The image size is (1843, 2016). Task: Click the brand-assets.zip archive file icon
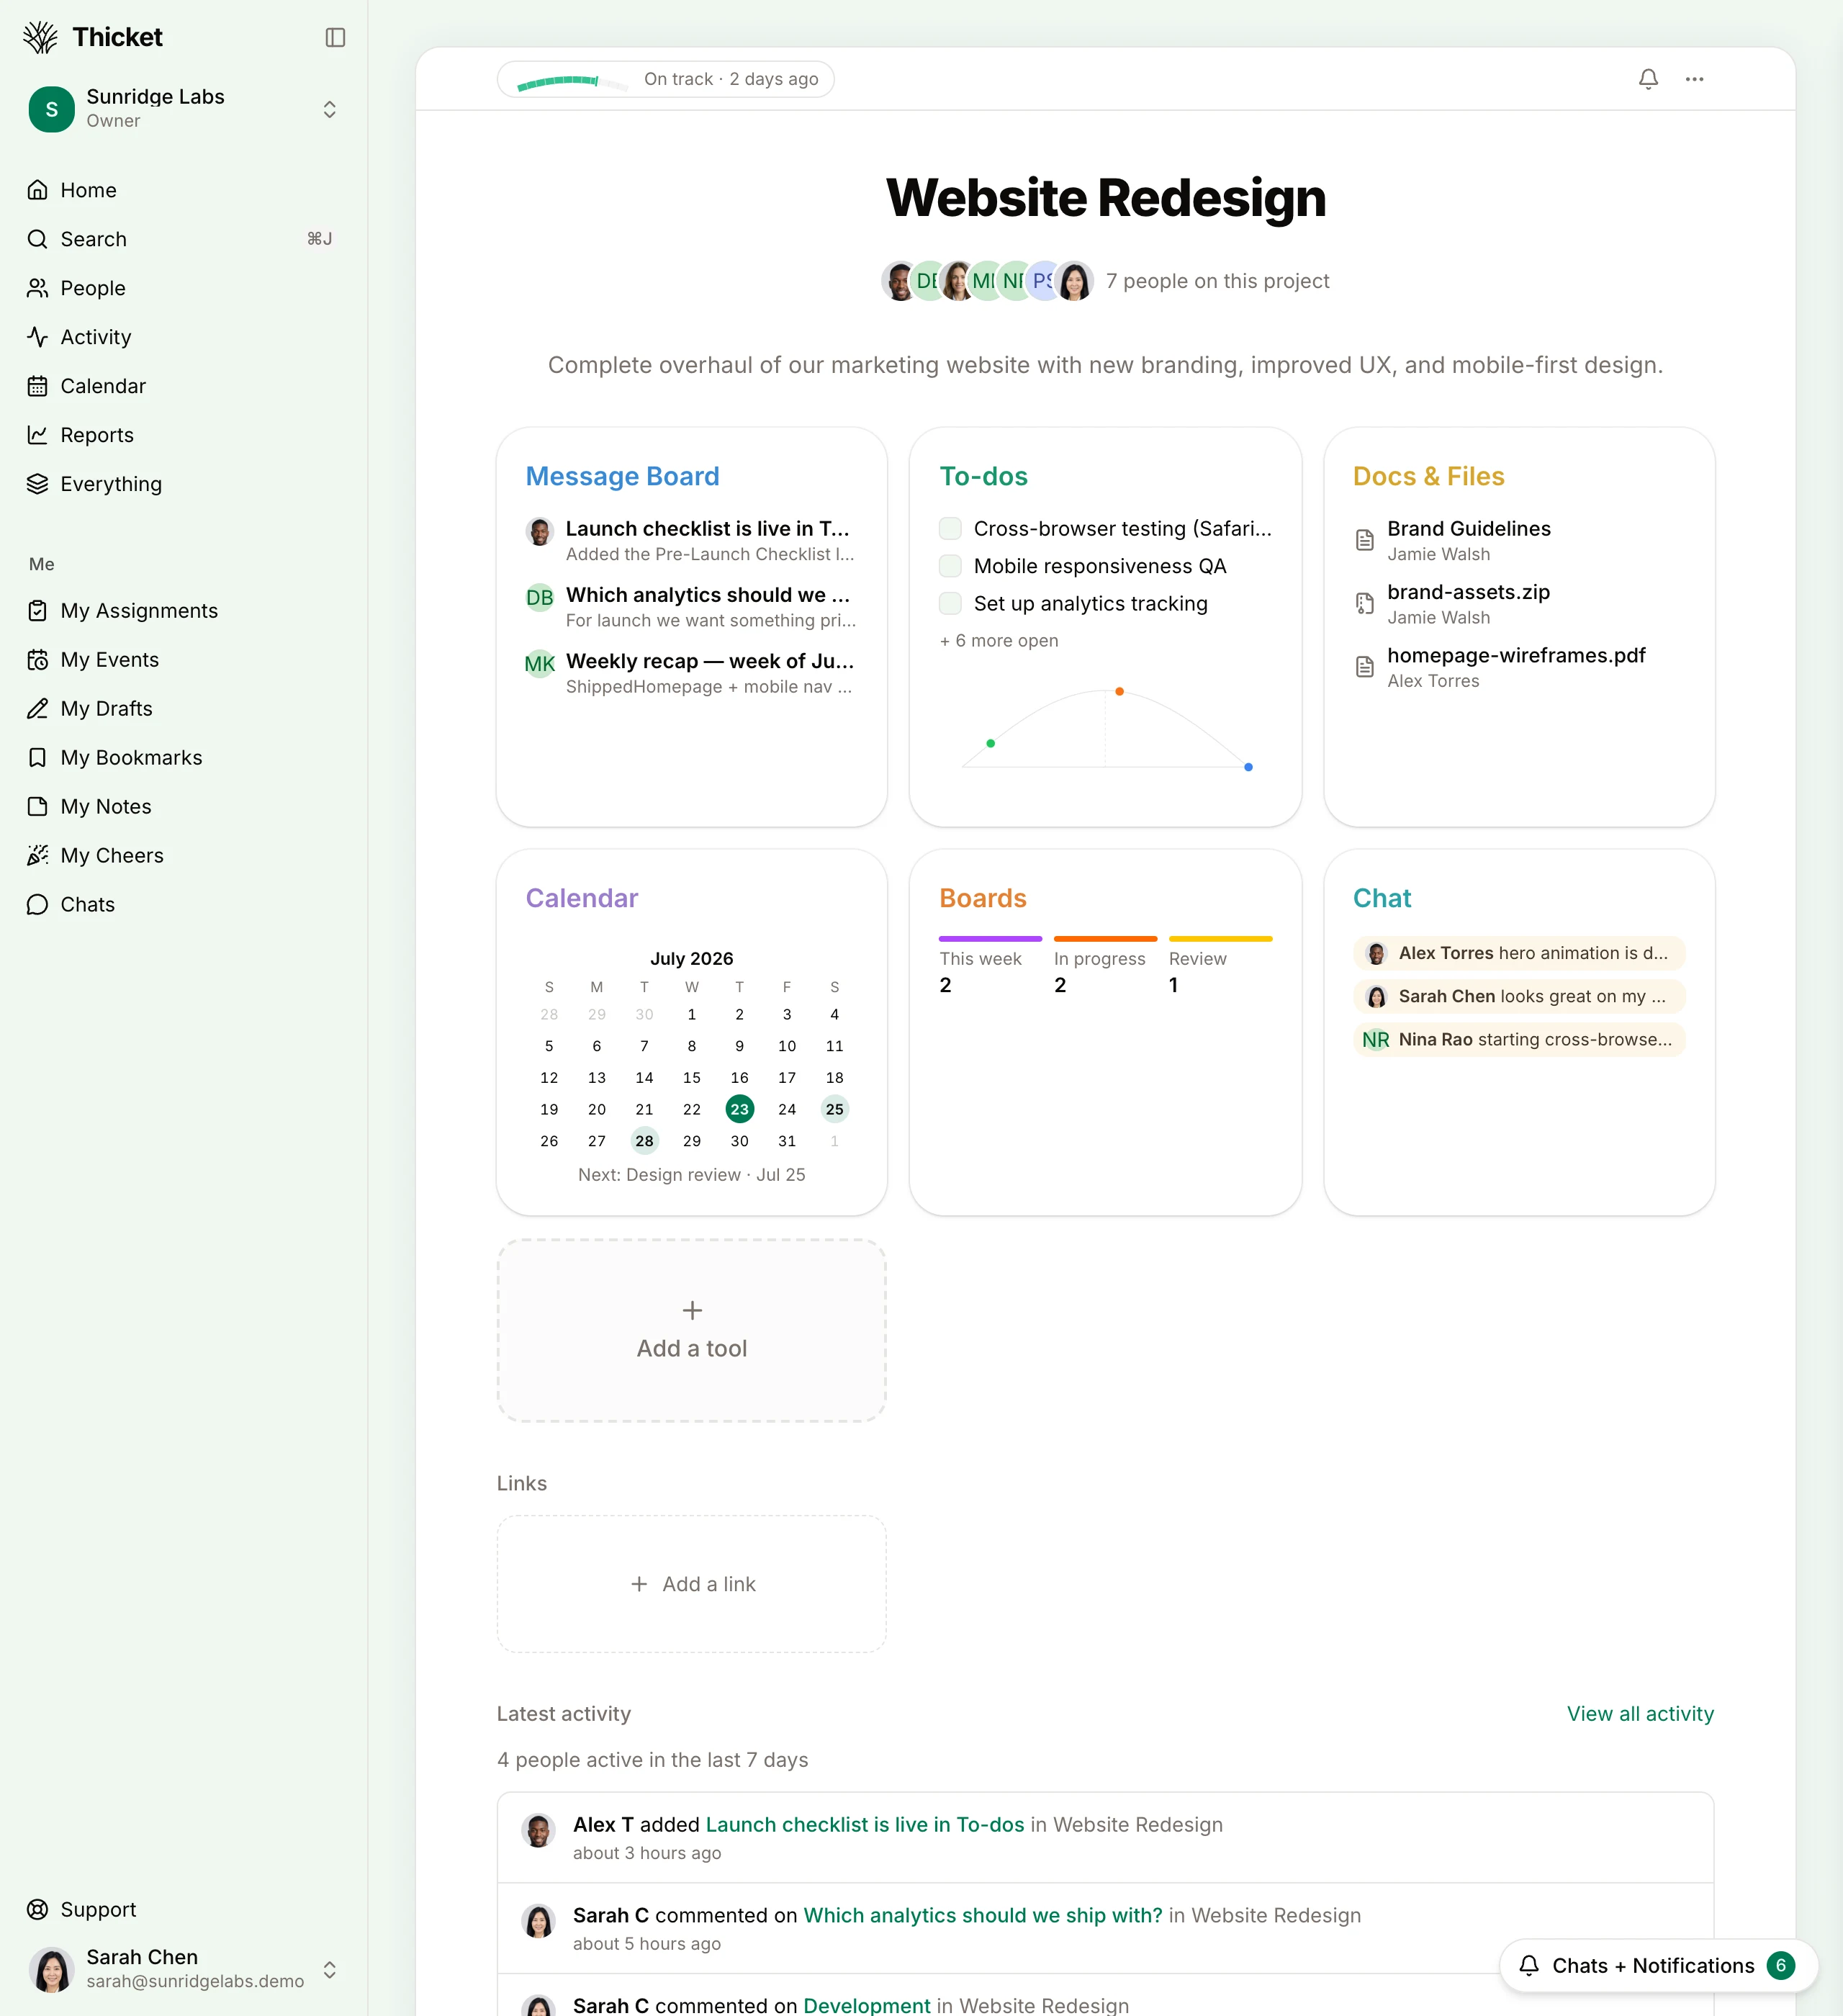tap(1364, 603)
